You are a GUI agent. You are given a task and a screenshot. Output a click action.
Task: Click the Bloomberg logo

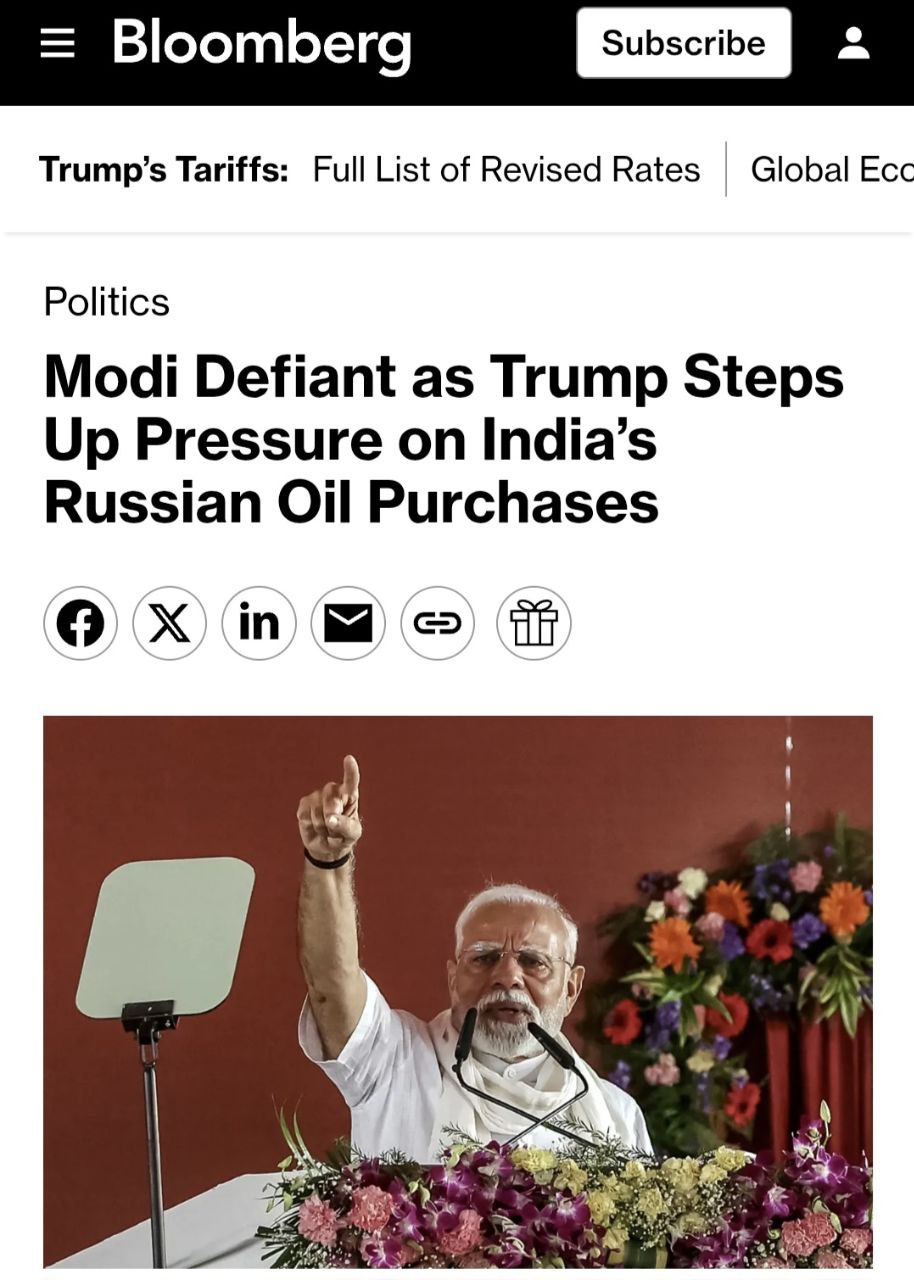pos(262,43)
